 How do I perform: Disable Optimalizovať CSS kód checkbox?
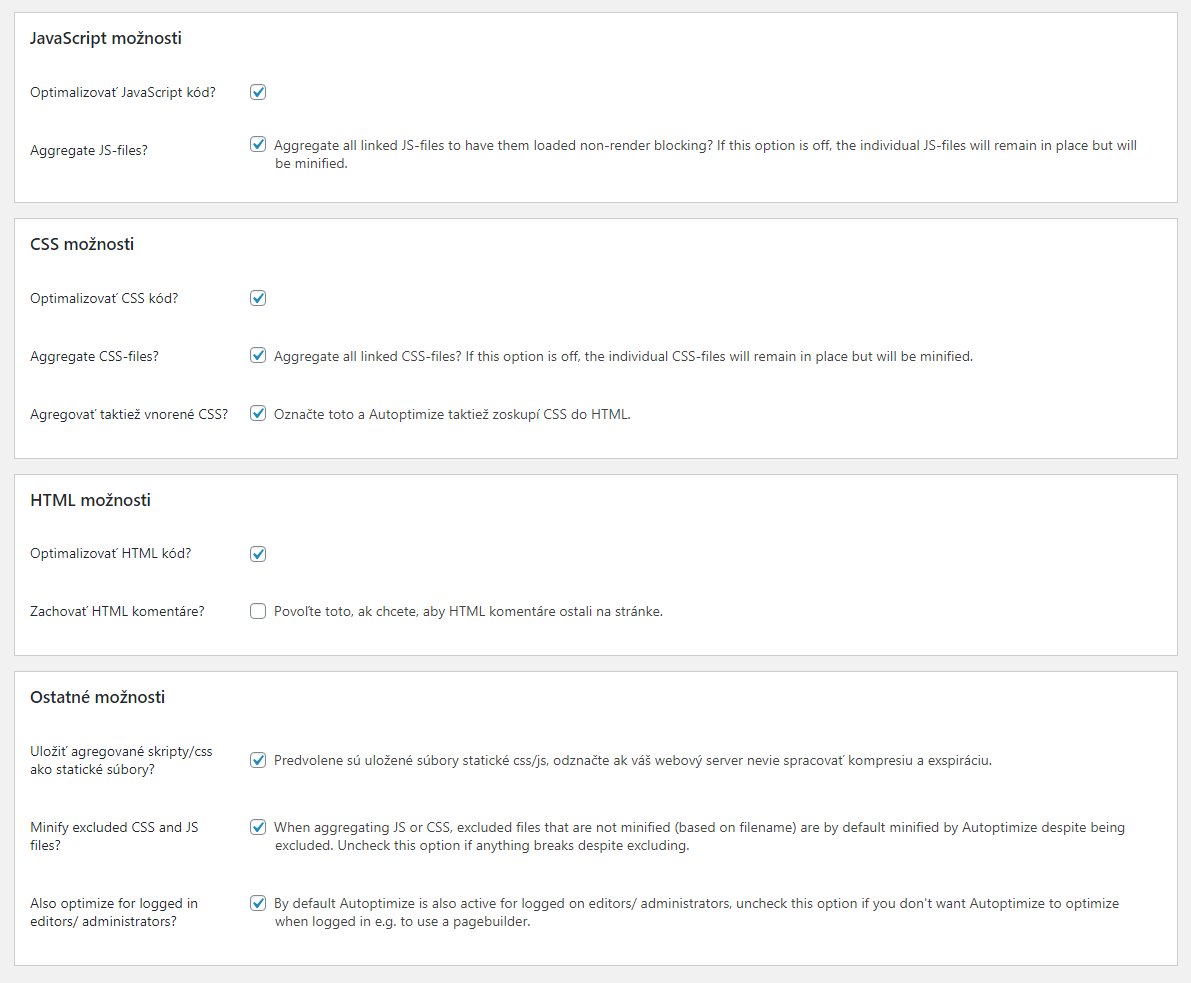click(x=258, y=298)
